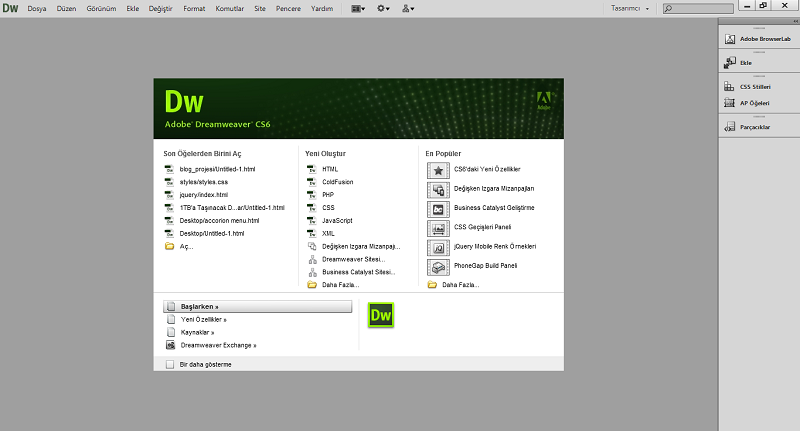Image resolution: width=800 pixels, height=431 pixels.
Task: Open recent file 1TB'a Taşınacak D...ar/Untitled-1.html
Action: pyautogui.click(x=232, y=208)
